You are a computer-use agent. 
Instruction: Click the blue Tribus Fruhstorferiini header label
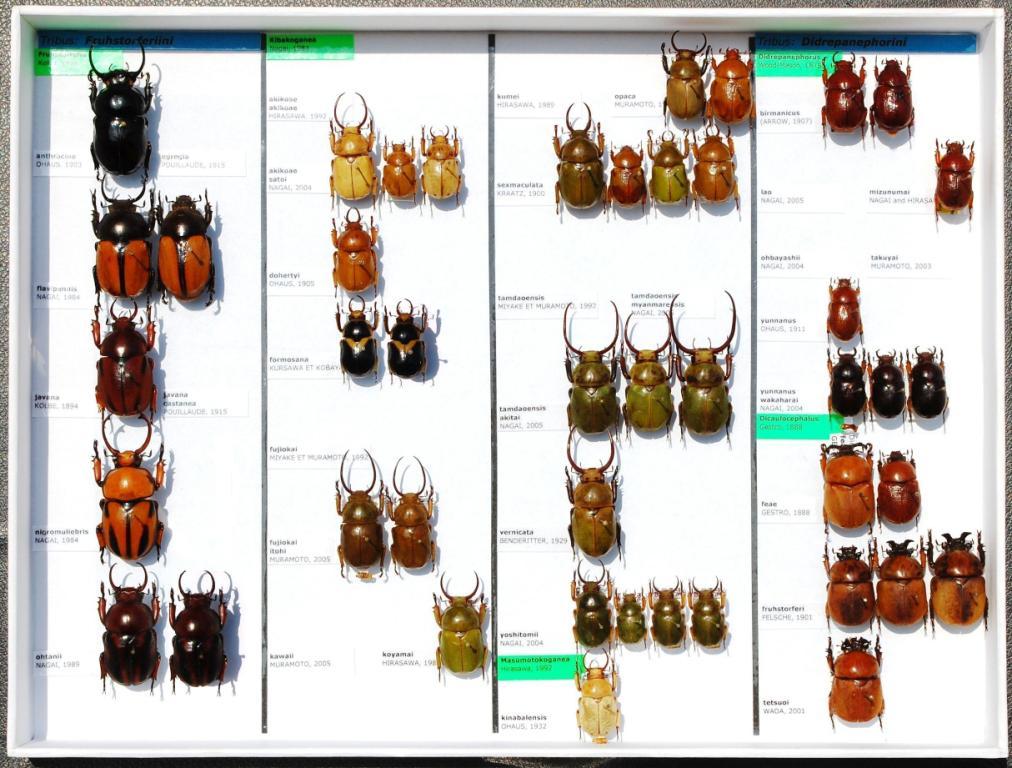coord(148,41)
